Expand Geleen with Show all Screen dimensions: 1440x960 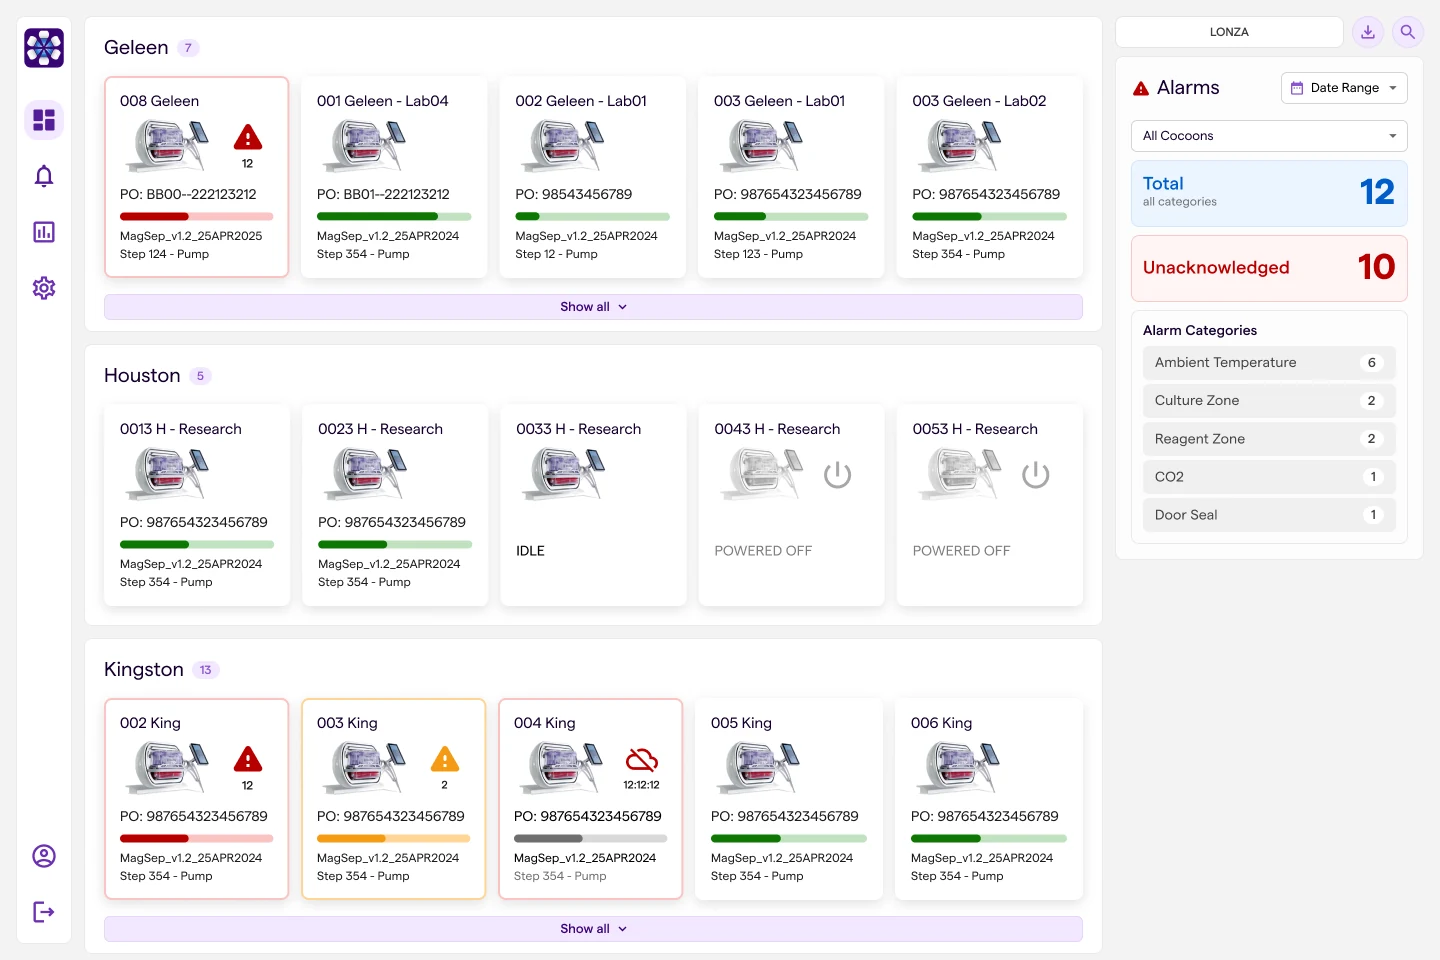click(593, 307)
